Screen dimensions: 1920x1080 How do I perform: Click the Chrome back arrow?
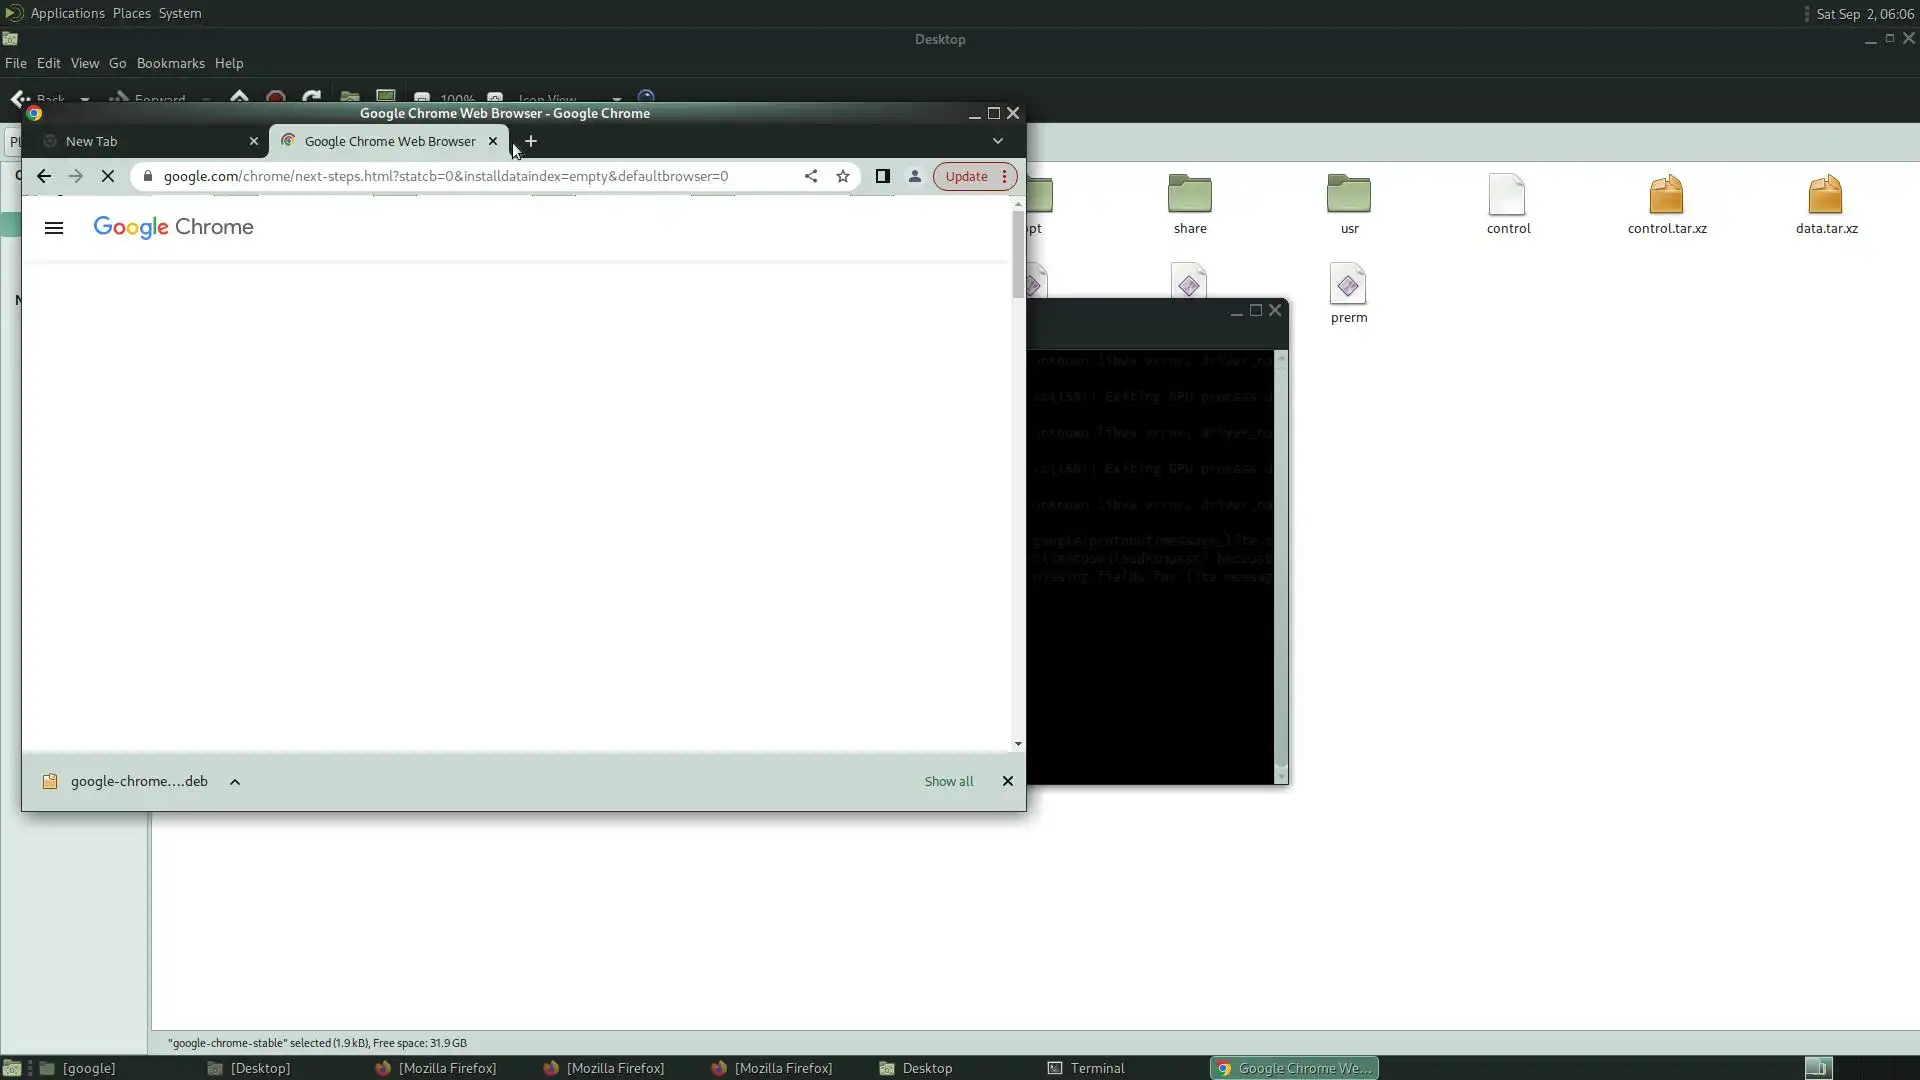pos(44,176)
